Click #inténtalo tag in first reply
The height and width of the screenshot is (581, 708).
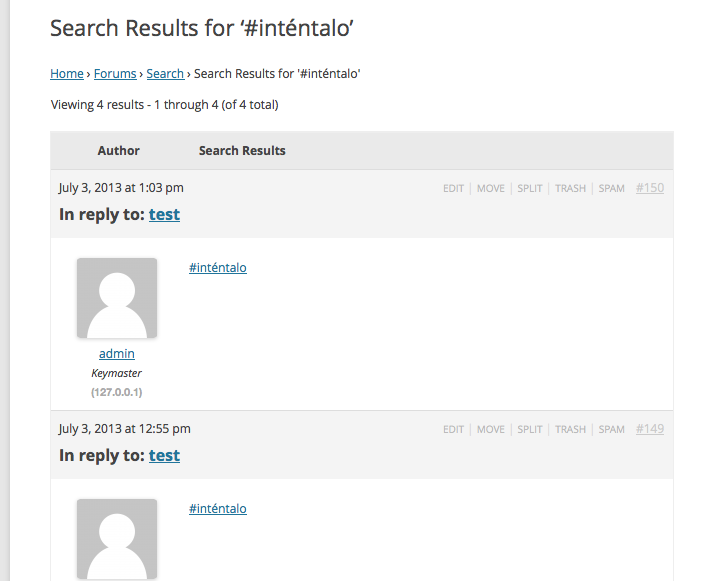coord(217,268)
